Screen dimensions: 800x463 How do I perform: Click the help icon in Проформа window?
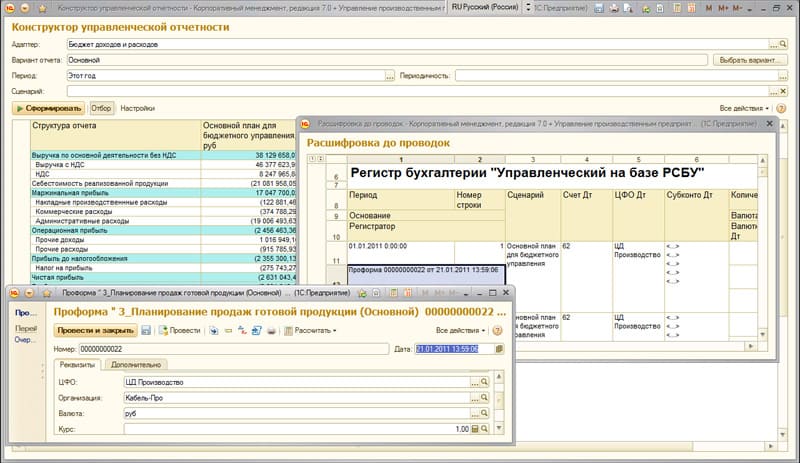(497, 330)
